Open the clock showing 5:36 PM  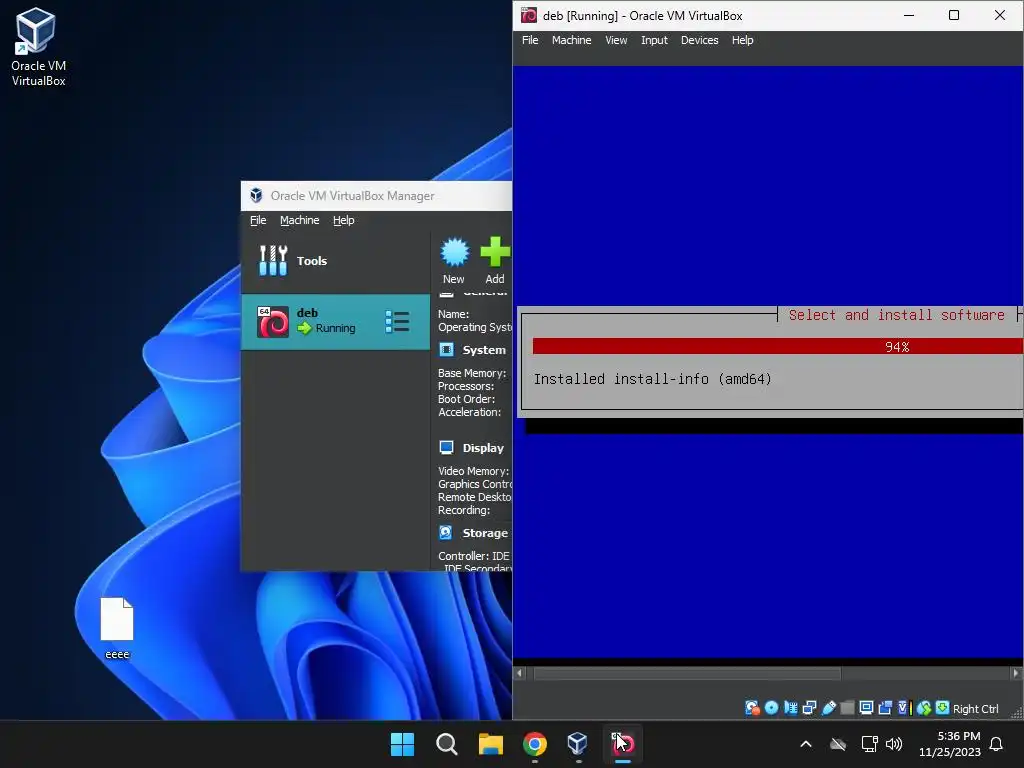pyautogui.click(x=950, y=744)
